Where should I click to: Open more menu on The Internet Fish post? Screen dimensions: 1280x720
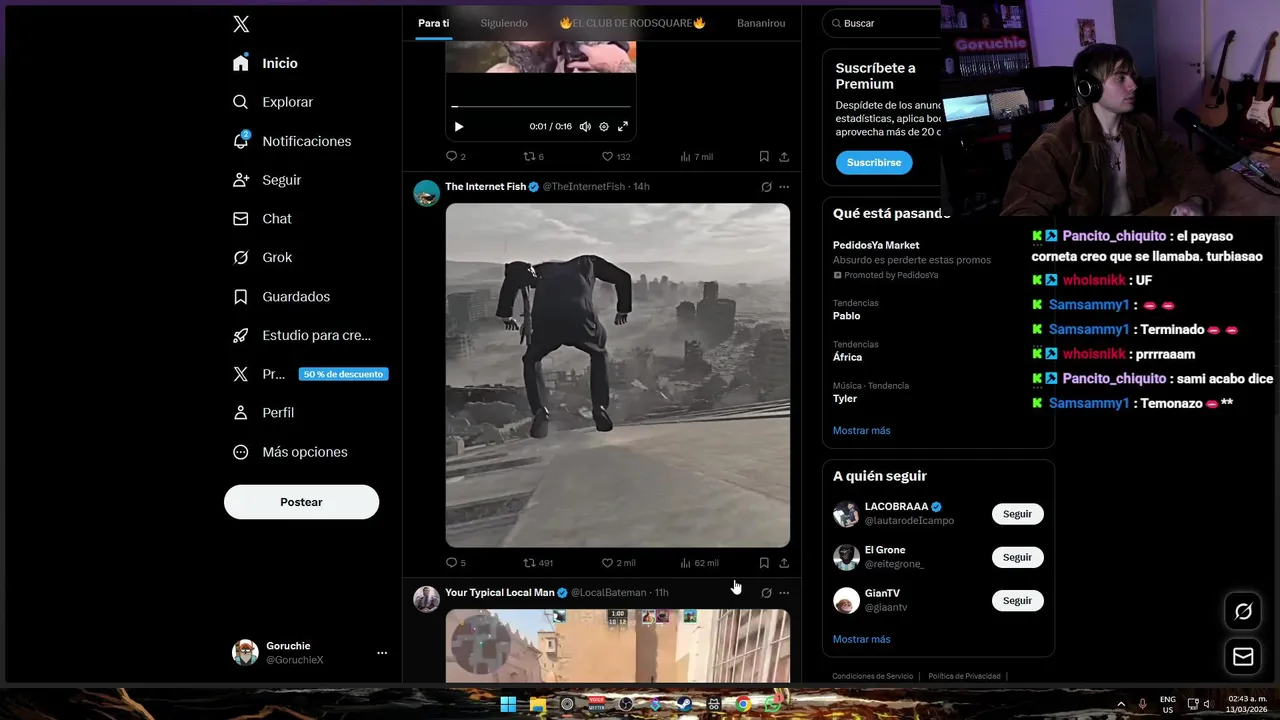tap(784, 187)
